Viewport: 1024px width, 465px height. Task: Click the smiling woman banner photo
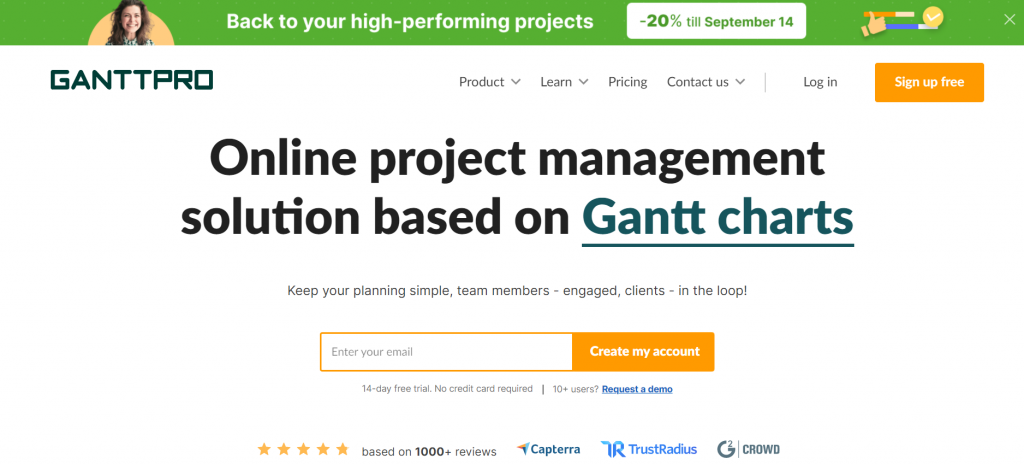coord(131,23)
